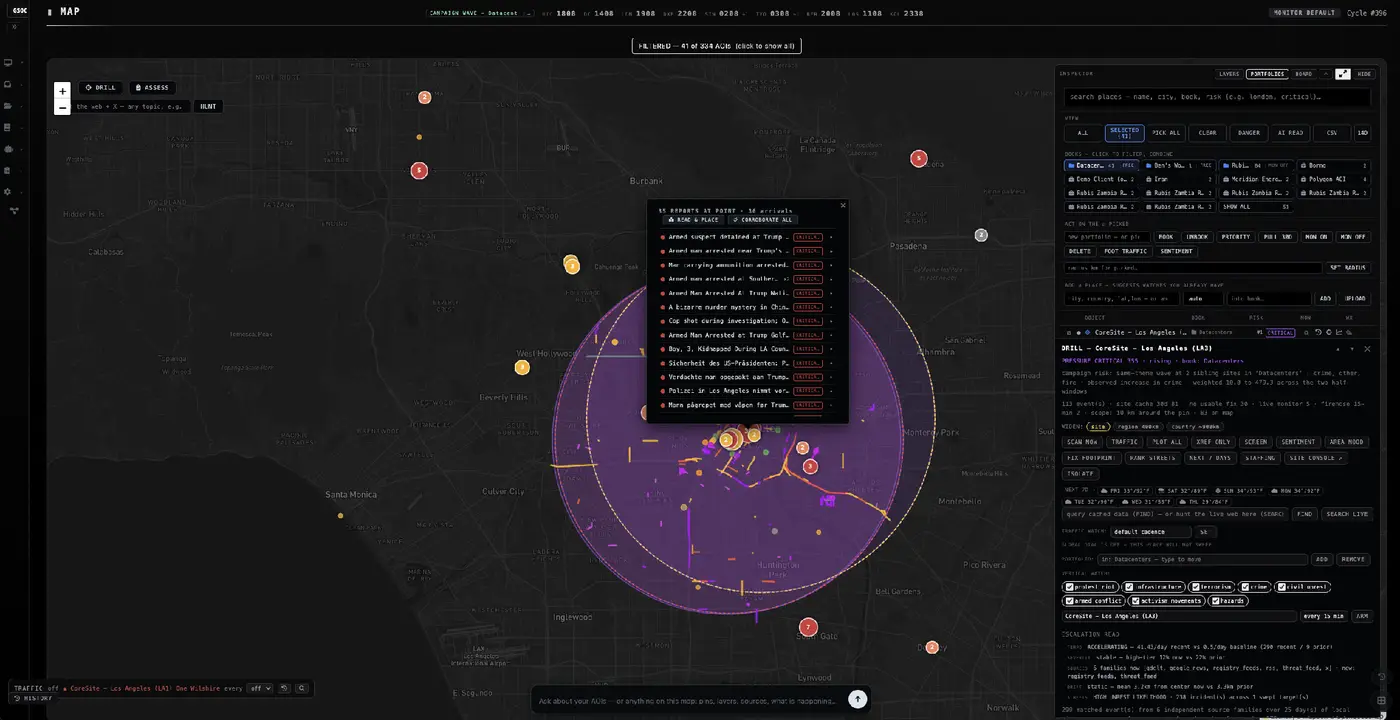Switch to the PORTFOLIOS tab
The width and height of the screenshot is (1400, 720).
tap(1267, 74)
